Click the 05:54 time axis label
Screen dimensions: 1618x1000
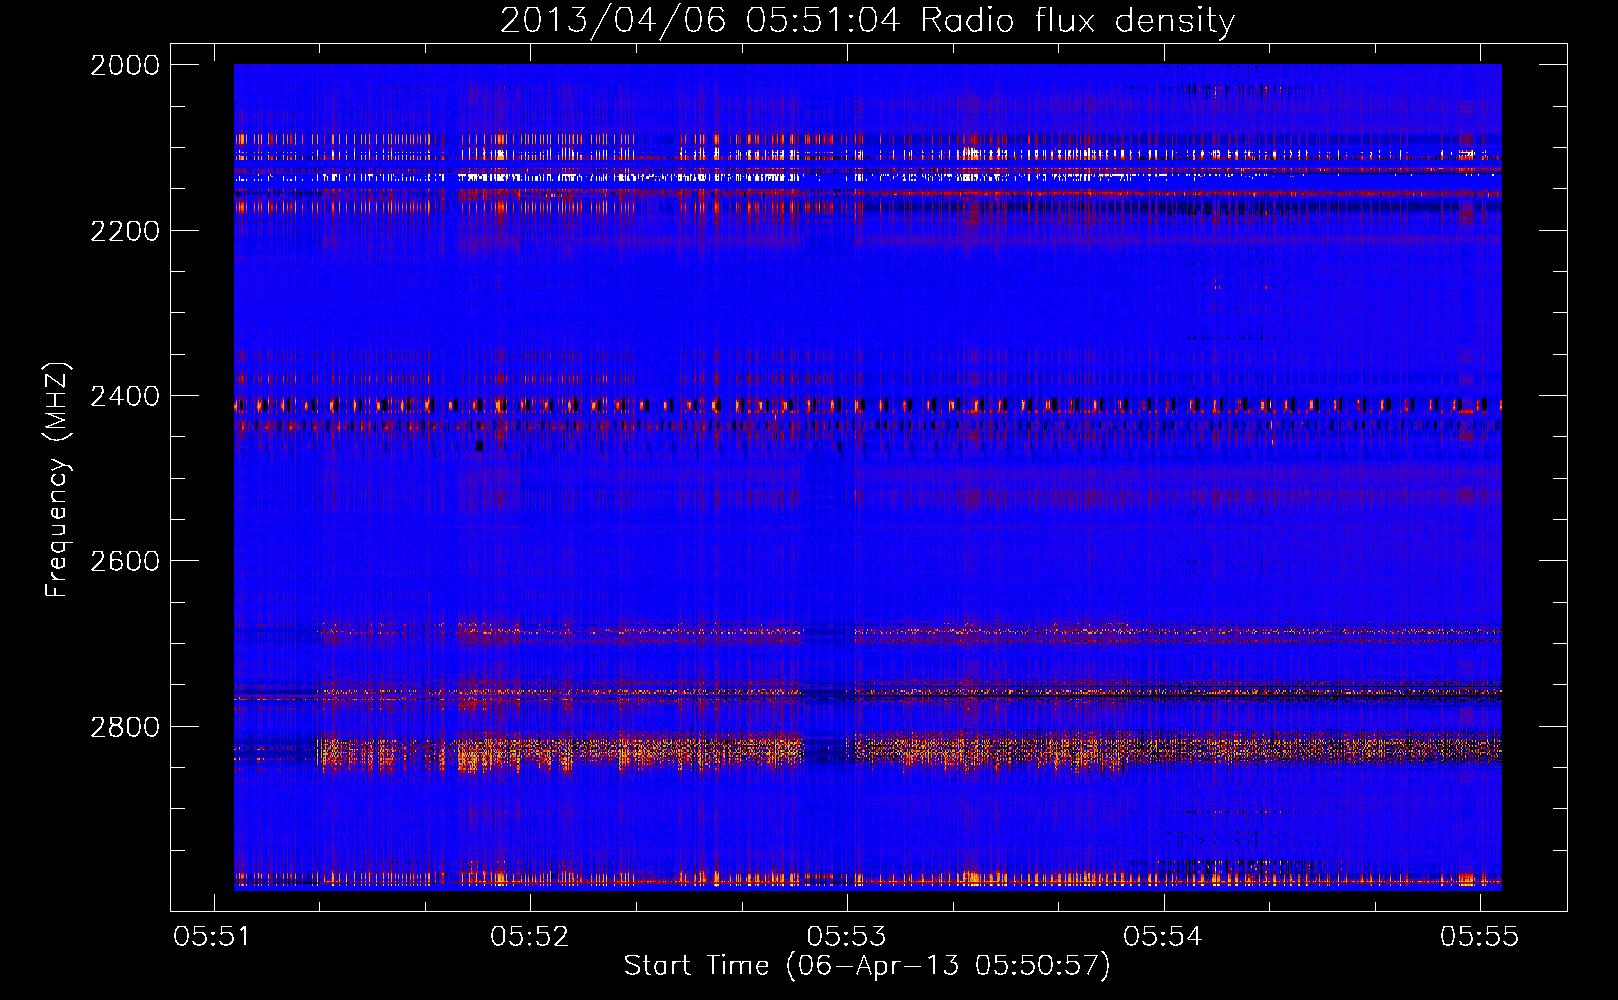tap(1162, 936)
